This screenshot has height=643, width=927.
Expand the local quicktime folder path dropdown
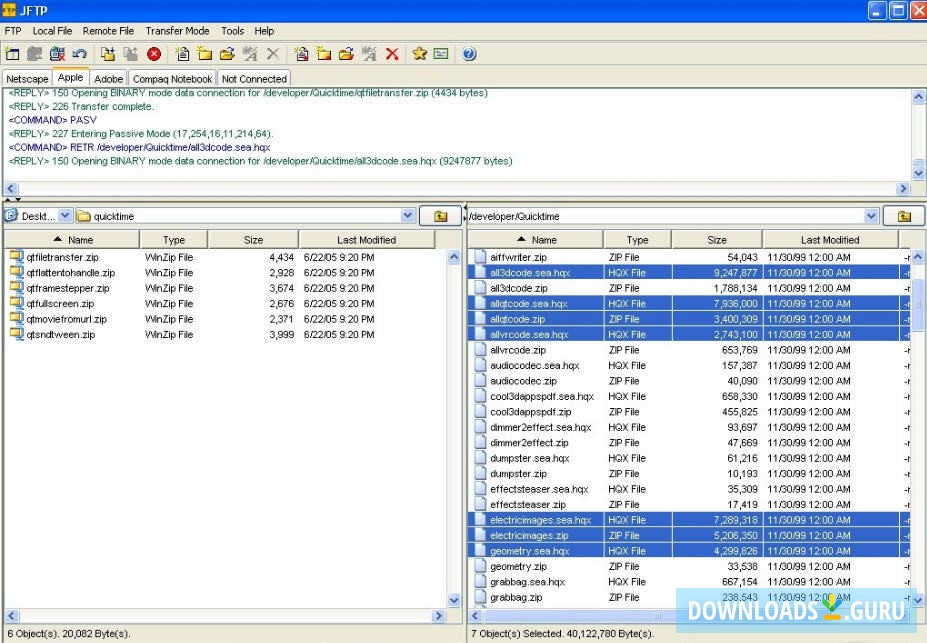tap(407, 216)
